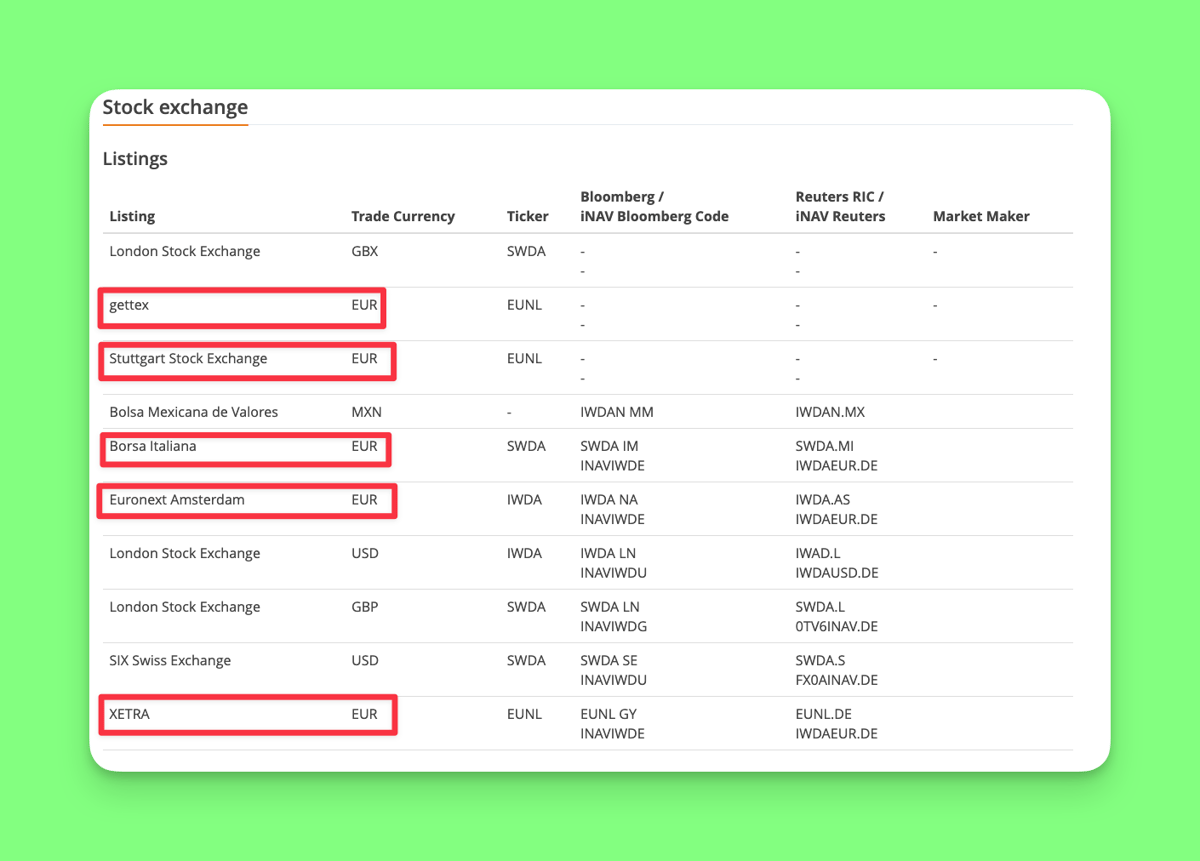Screen dimensions: 1200x861
Task: Click the EUNL GY Bloomberg code
Action: [x=608, y=714]
